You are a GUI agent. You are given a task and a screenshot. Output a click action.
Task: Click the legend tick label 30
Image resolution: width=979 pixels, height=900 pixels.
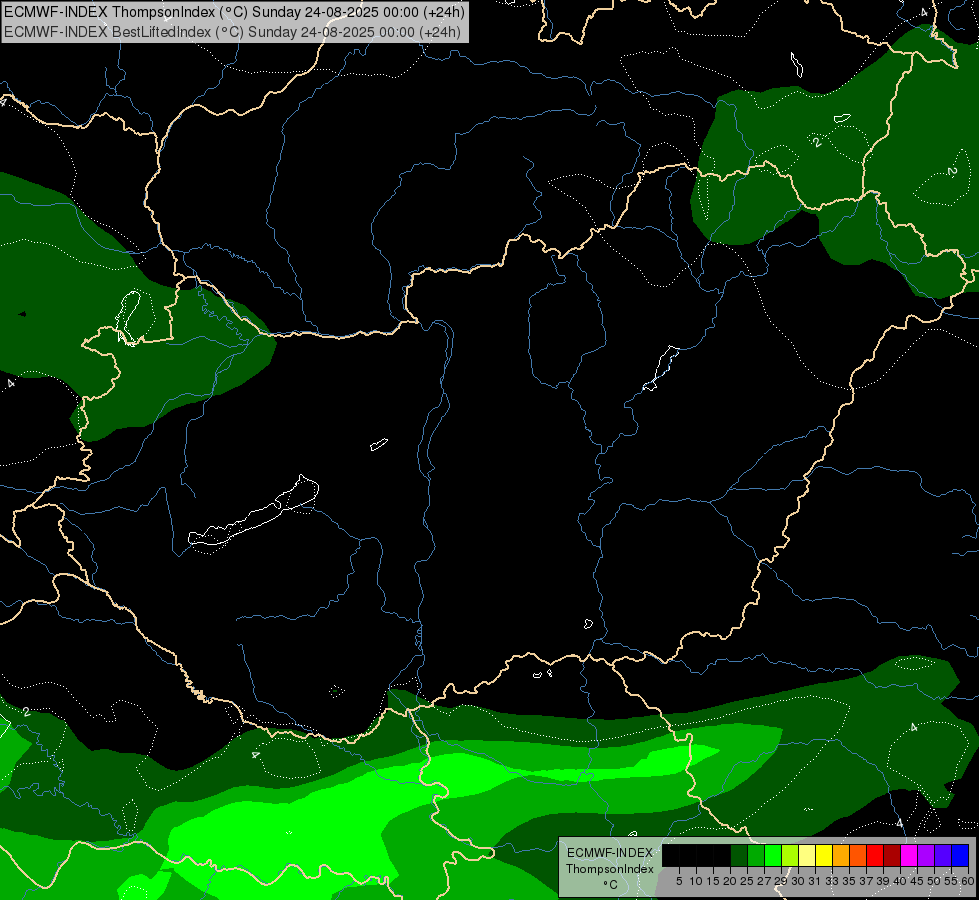[798, 881]
